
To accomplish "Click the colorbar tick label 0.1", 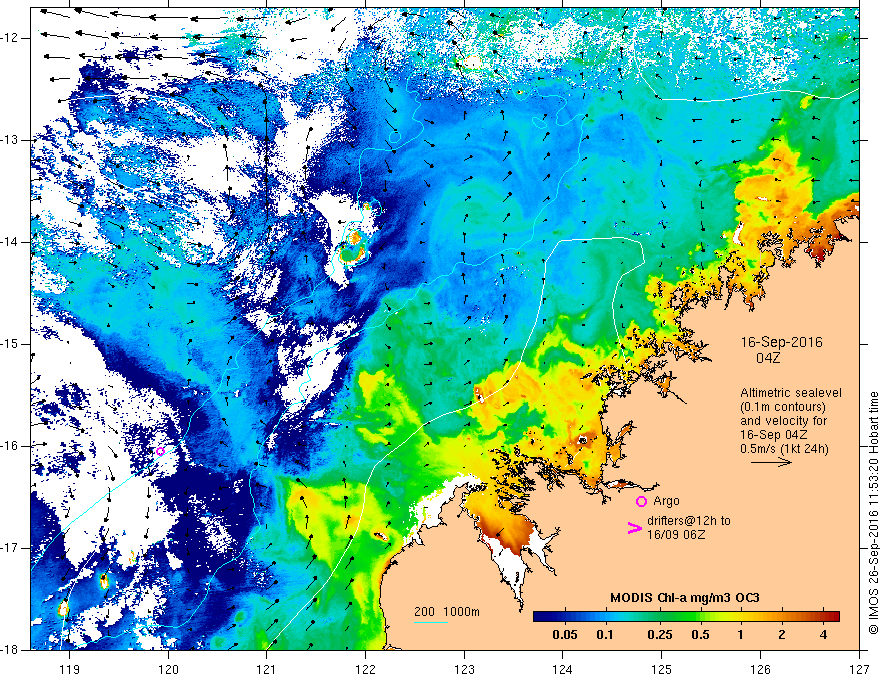I will pos(604,635).
